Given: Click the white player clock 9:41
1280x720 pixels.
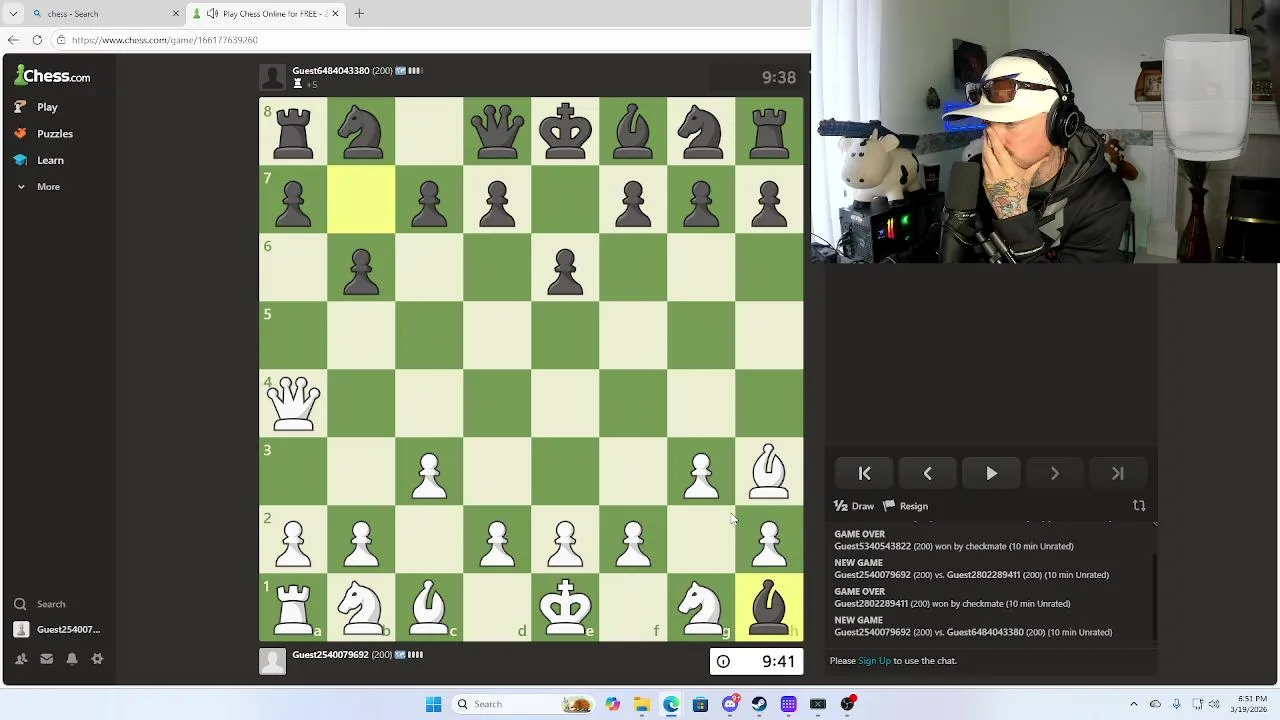Looking at the screenshot, I should tap(757, 661).
